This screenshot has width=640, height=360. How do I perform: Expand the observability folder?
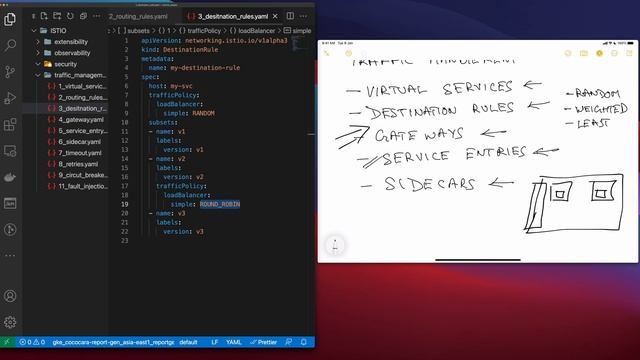[38, 53]
